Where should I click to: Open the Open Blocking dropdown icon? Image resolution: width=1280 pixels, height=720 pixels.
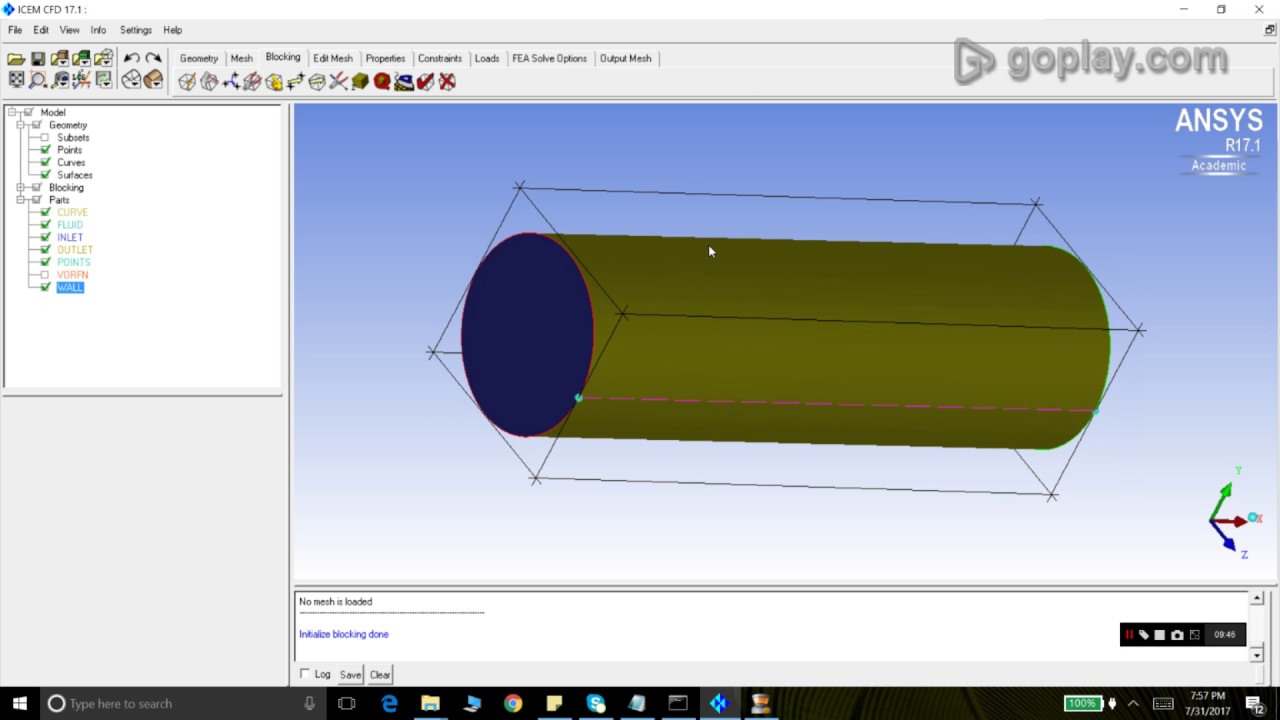tap(104, 59)
